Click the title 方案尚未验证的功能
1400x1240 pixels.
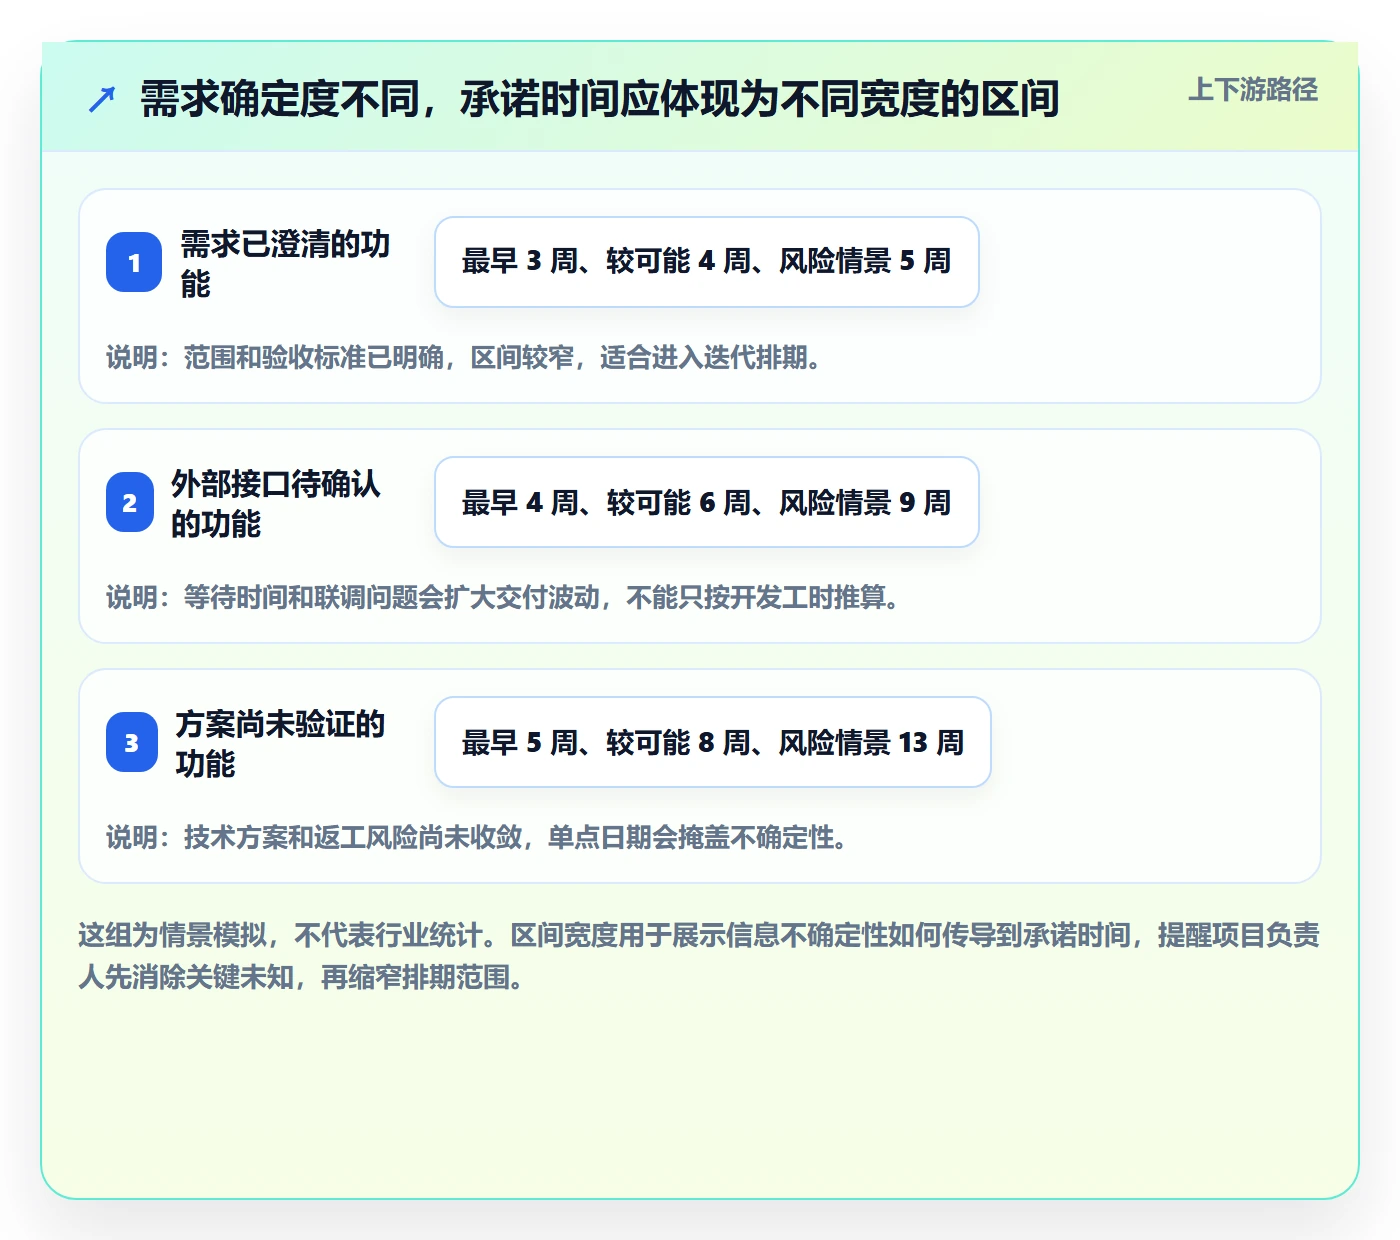[281, 743]
